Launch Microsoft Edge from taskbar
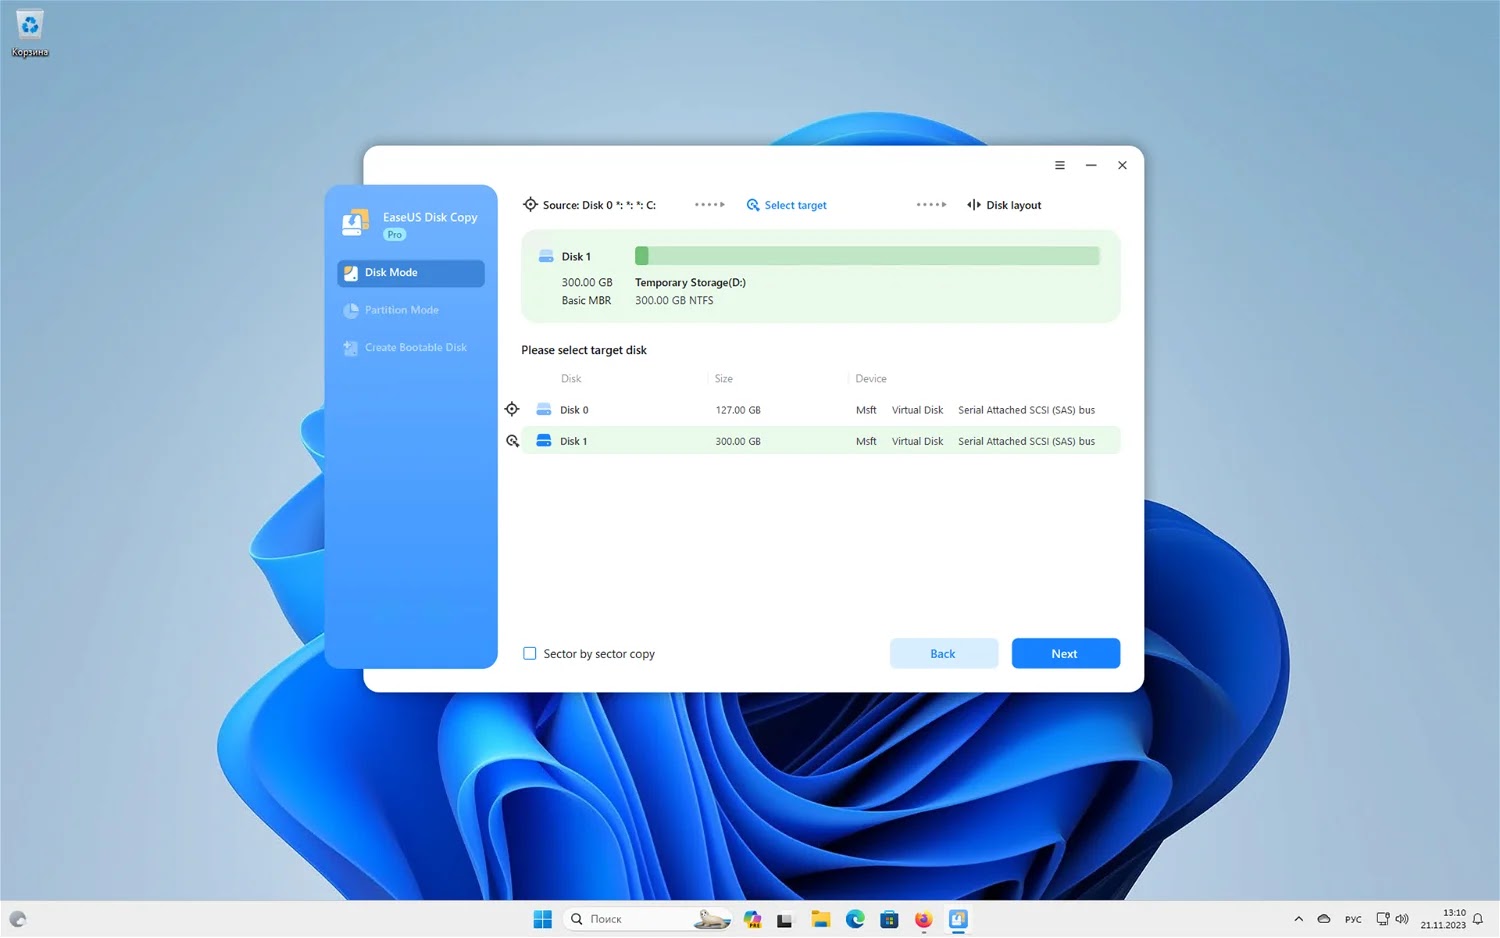This screenshot has height=938, width=1500. [855, 919]
